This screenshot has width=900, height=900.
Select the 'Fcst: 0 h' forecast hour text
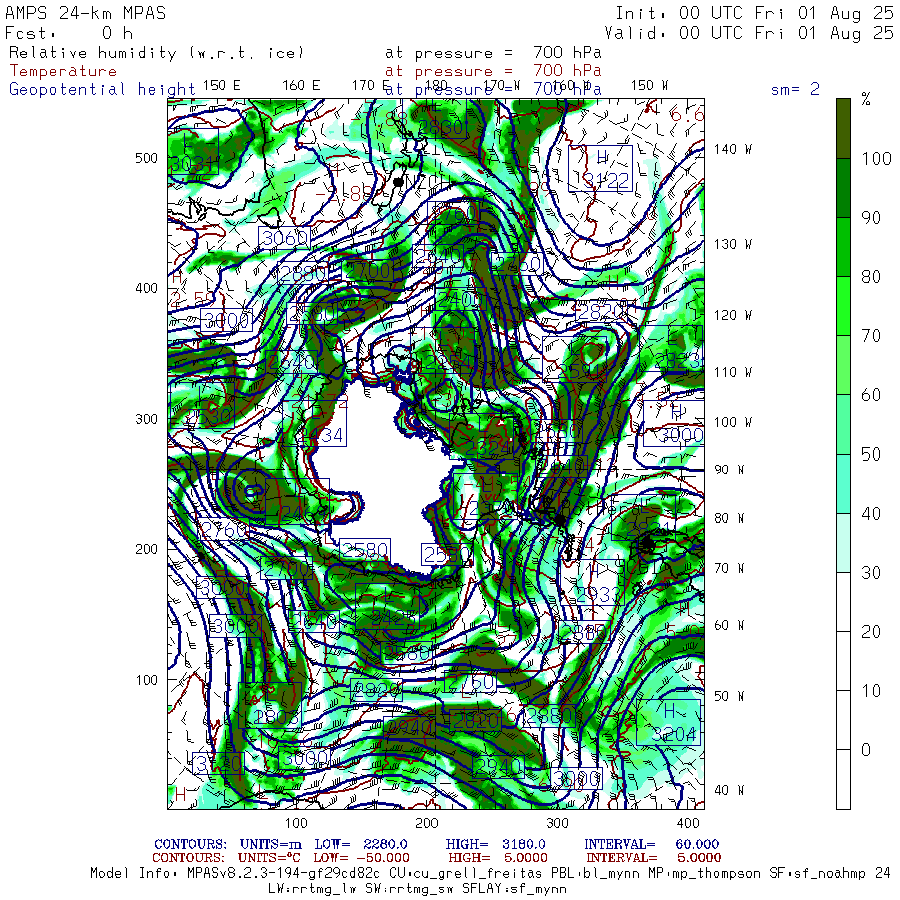(69, 33)
